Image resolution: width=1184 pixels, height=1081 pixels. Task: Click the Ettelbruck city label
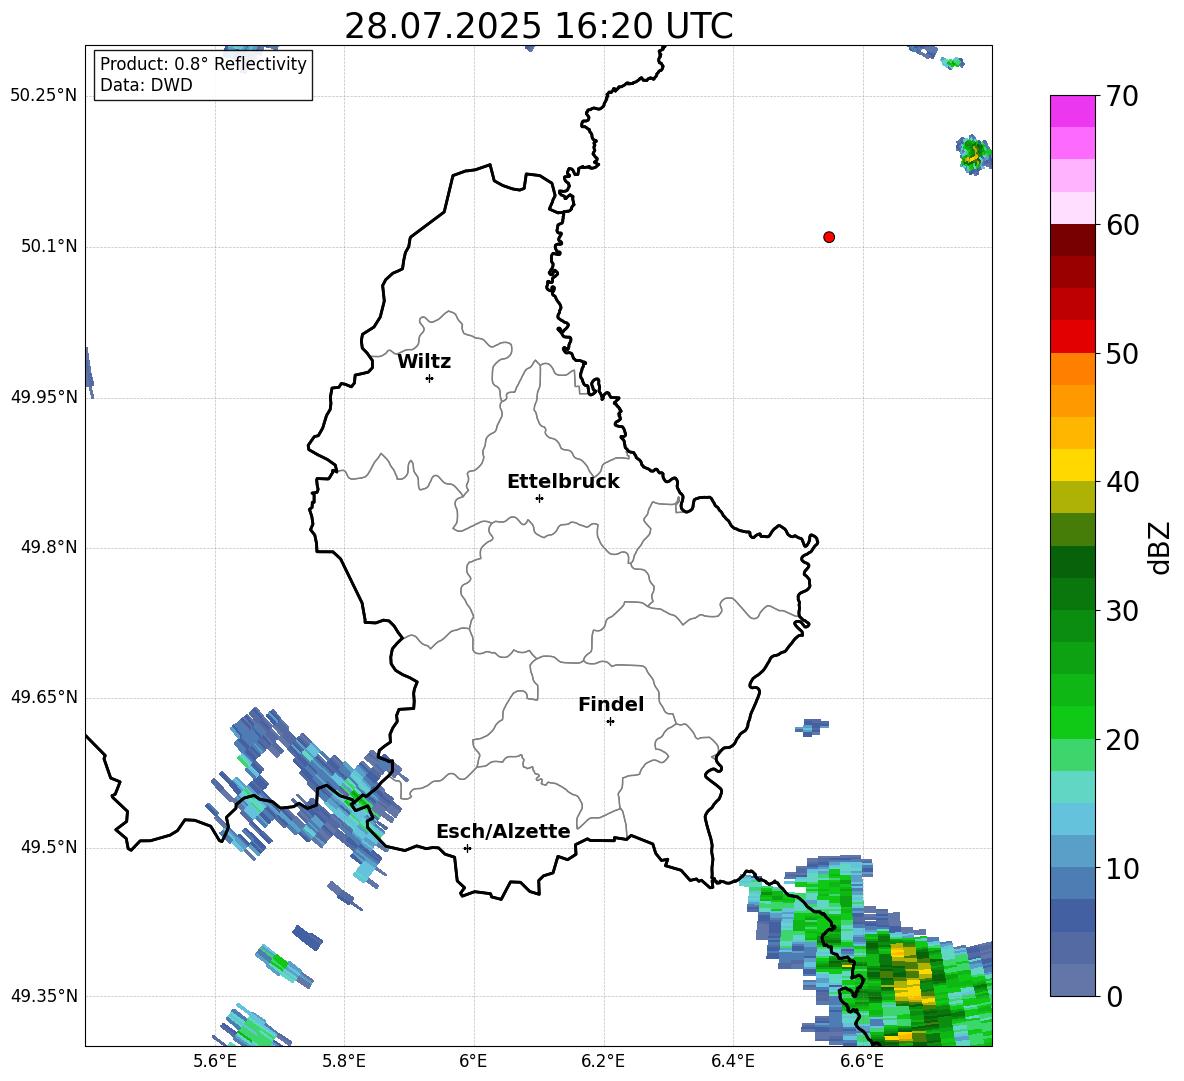pos(563,482)
